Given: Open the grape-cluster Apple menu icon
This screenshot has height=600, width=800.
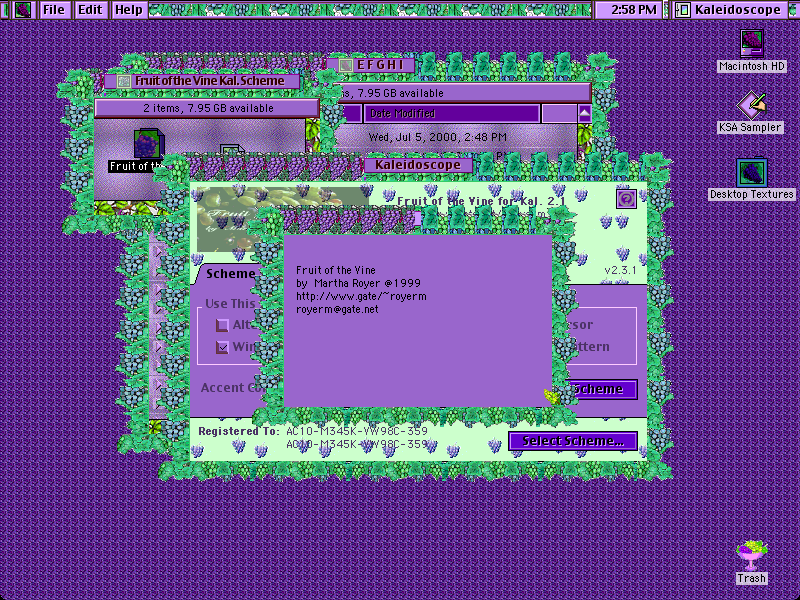Looking at the screenshot, I should click(23, 10).
